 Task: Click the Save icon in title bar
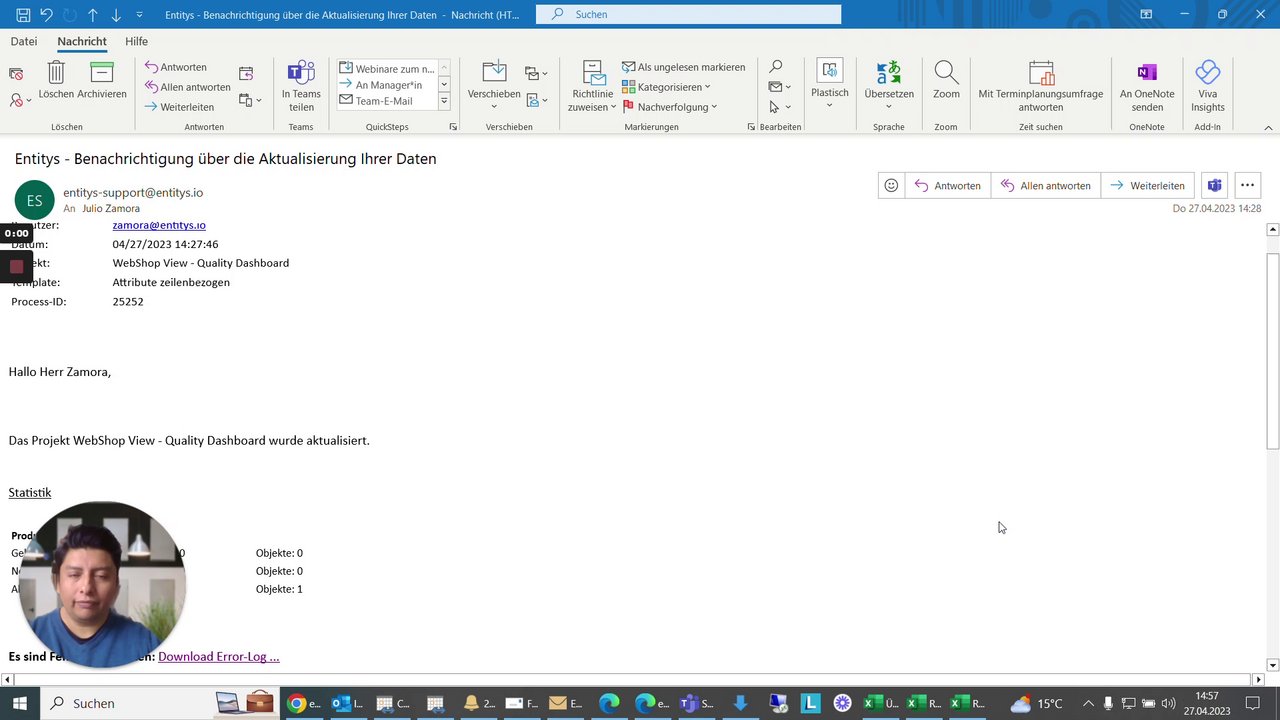tap(23, 14)
